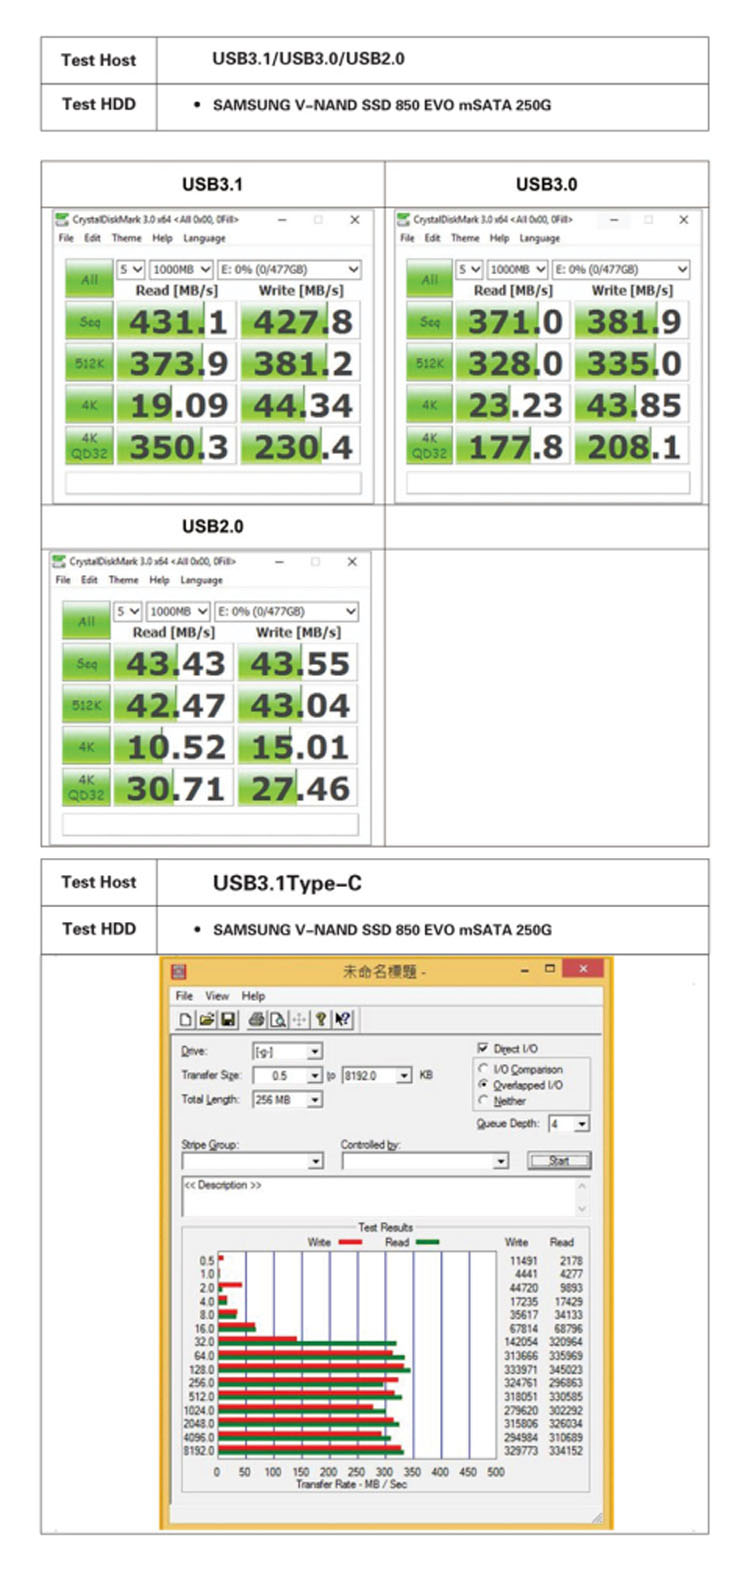Click the Start button in ATTO

pyautogui.click(x=559, y=1161)
